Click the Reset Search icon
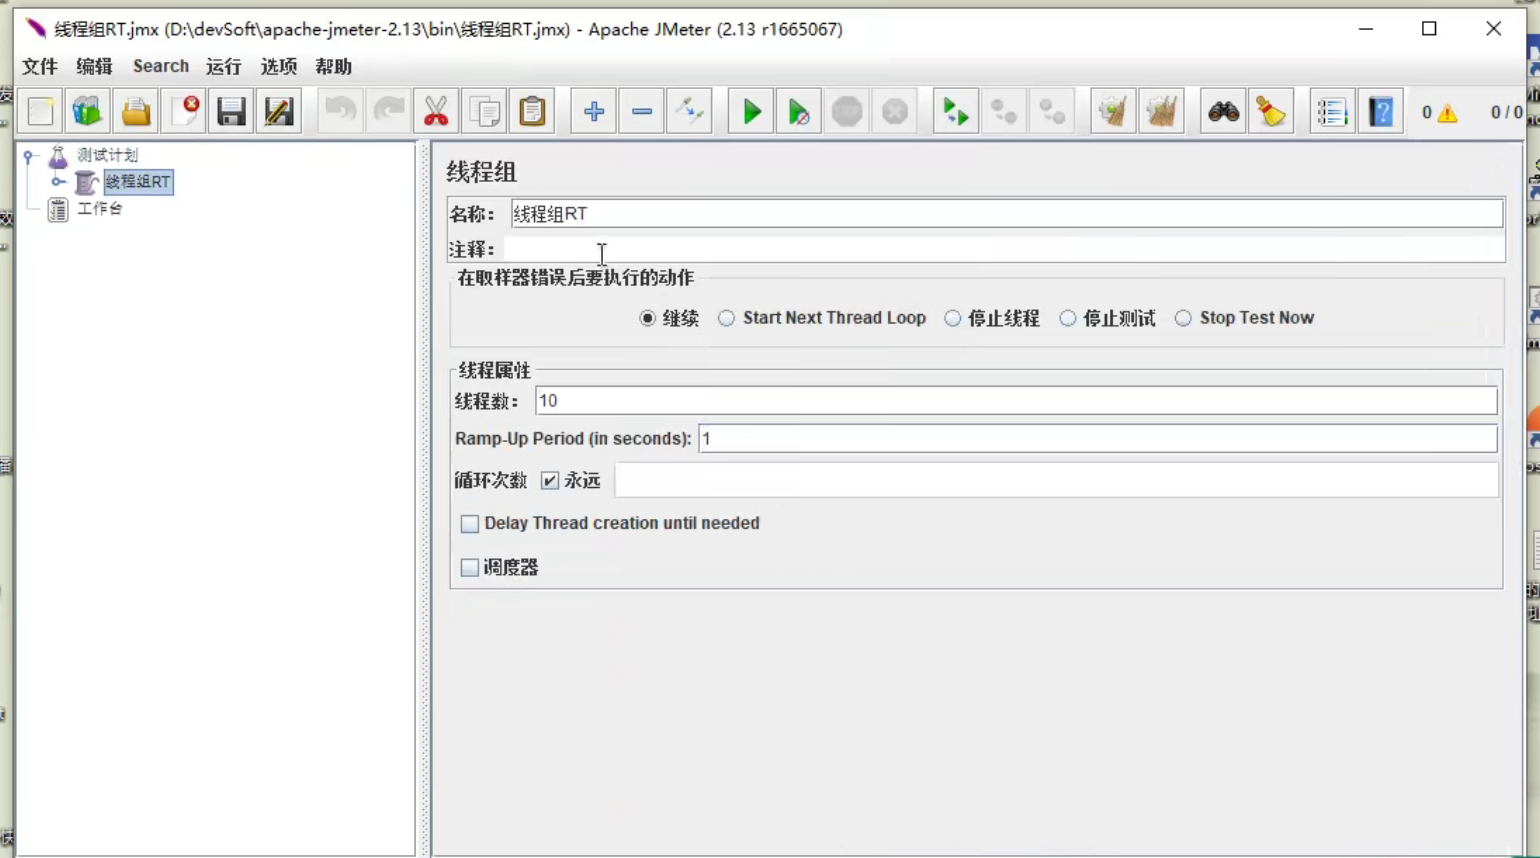 coord(1271,111)
